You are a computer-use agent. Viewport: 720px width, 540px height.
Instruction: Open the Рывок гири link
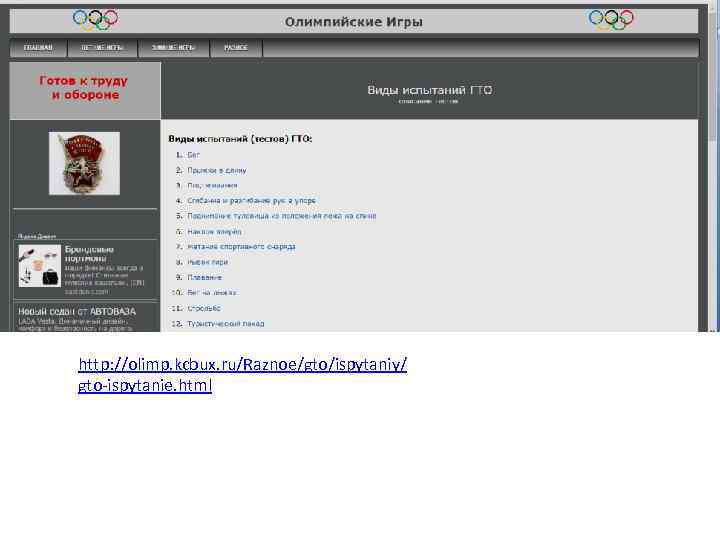click(x=208, y=262)
